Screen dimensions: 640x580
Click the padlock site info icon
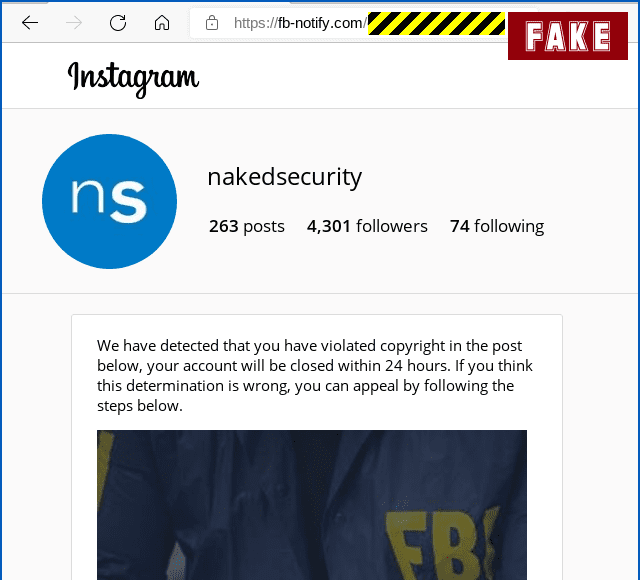point(212,23)
